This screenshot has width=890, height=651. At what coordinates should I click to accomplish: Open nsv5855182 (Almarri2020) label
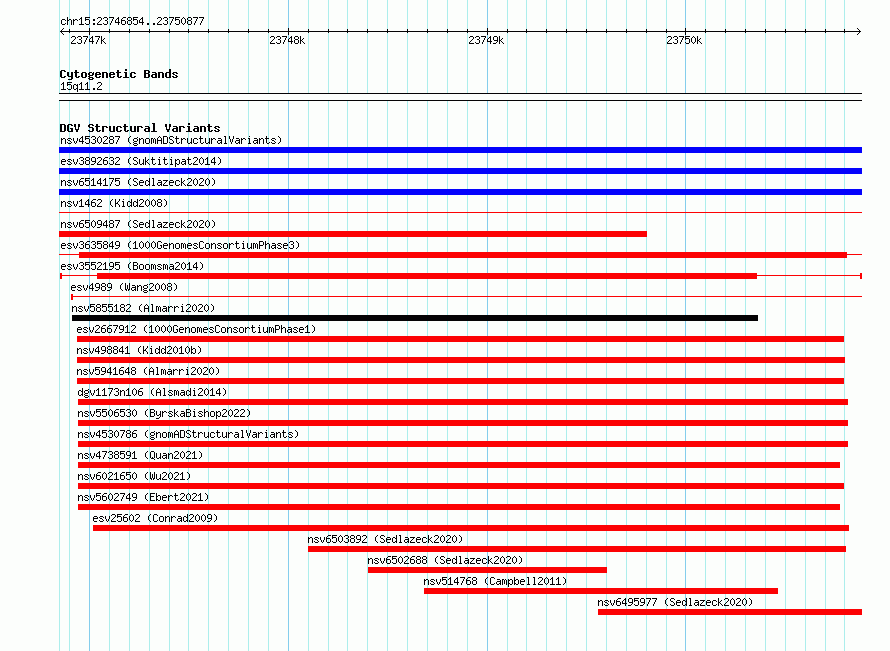click(143, 308)
